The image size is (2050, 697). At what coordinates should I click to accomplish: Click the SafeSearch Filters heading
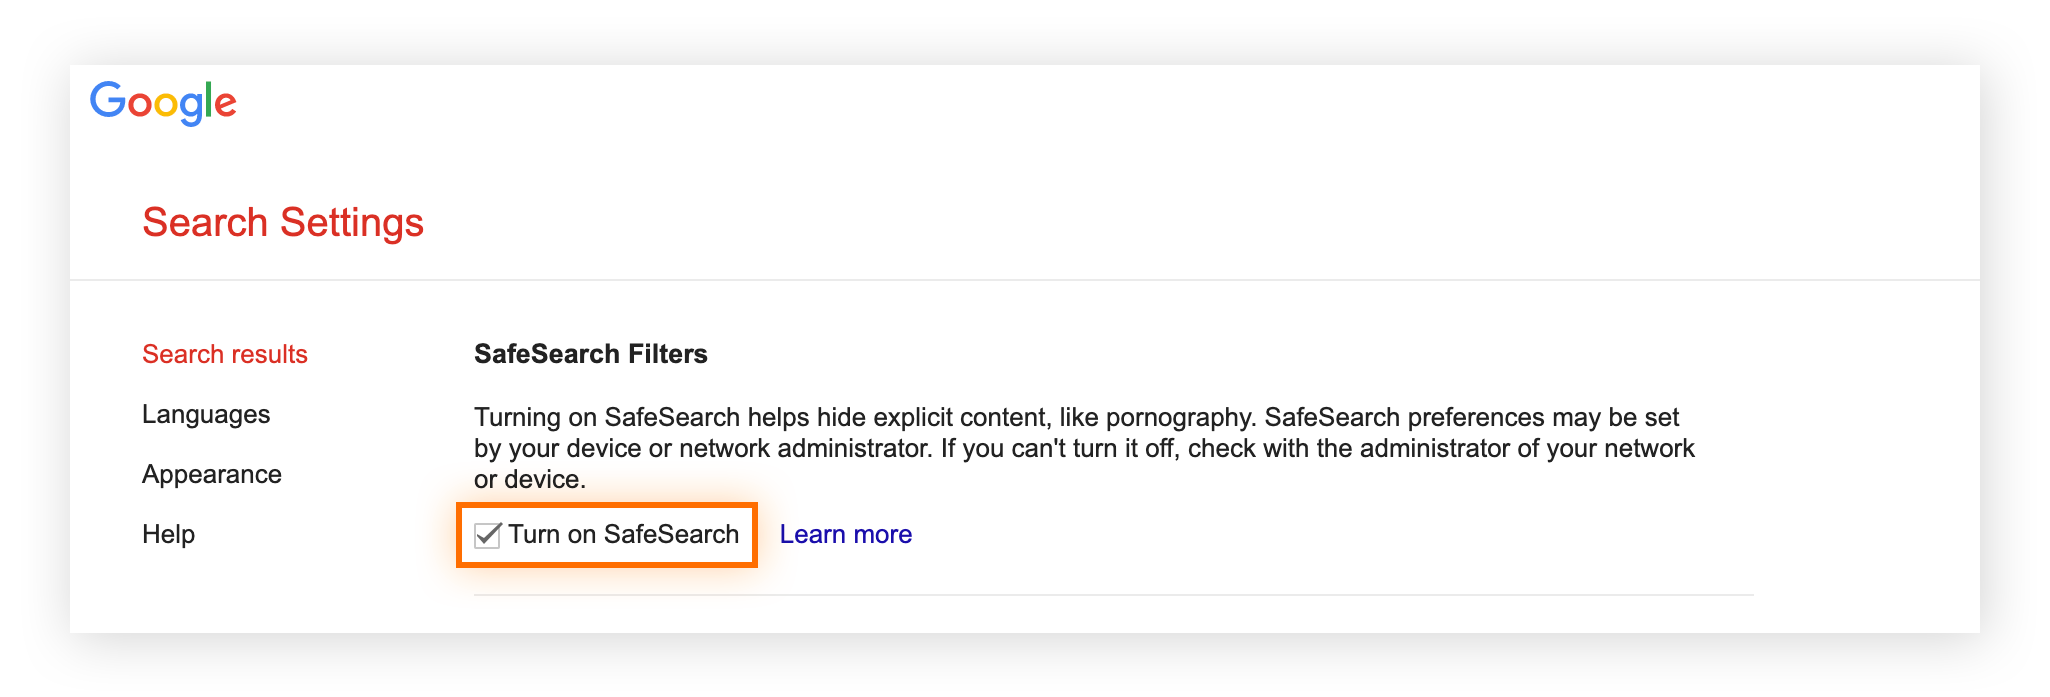(x=589, y=353)
